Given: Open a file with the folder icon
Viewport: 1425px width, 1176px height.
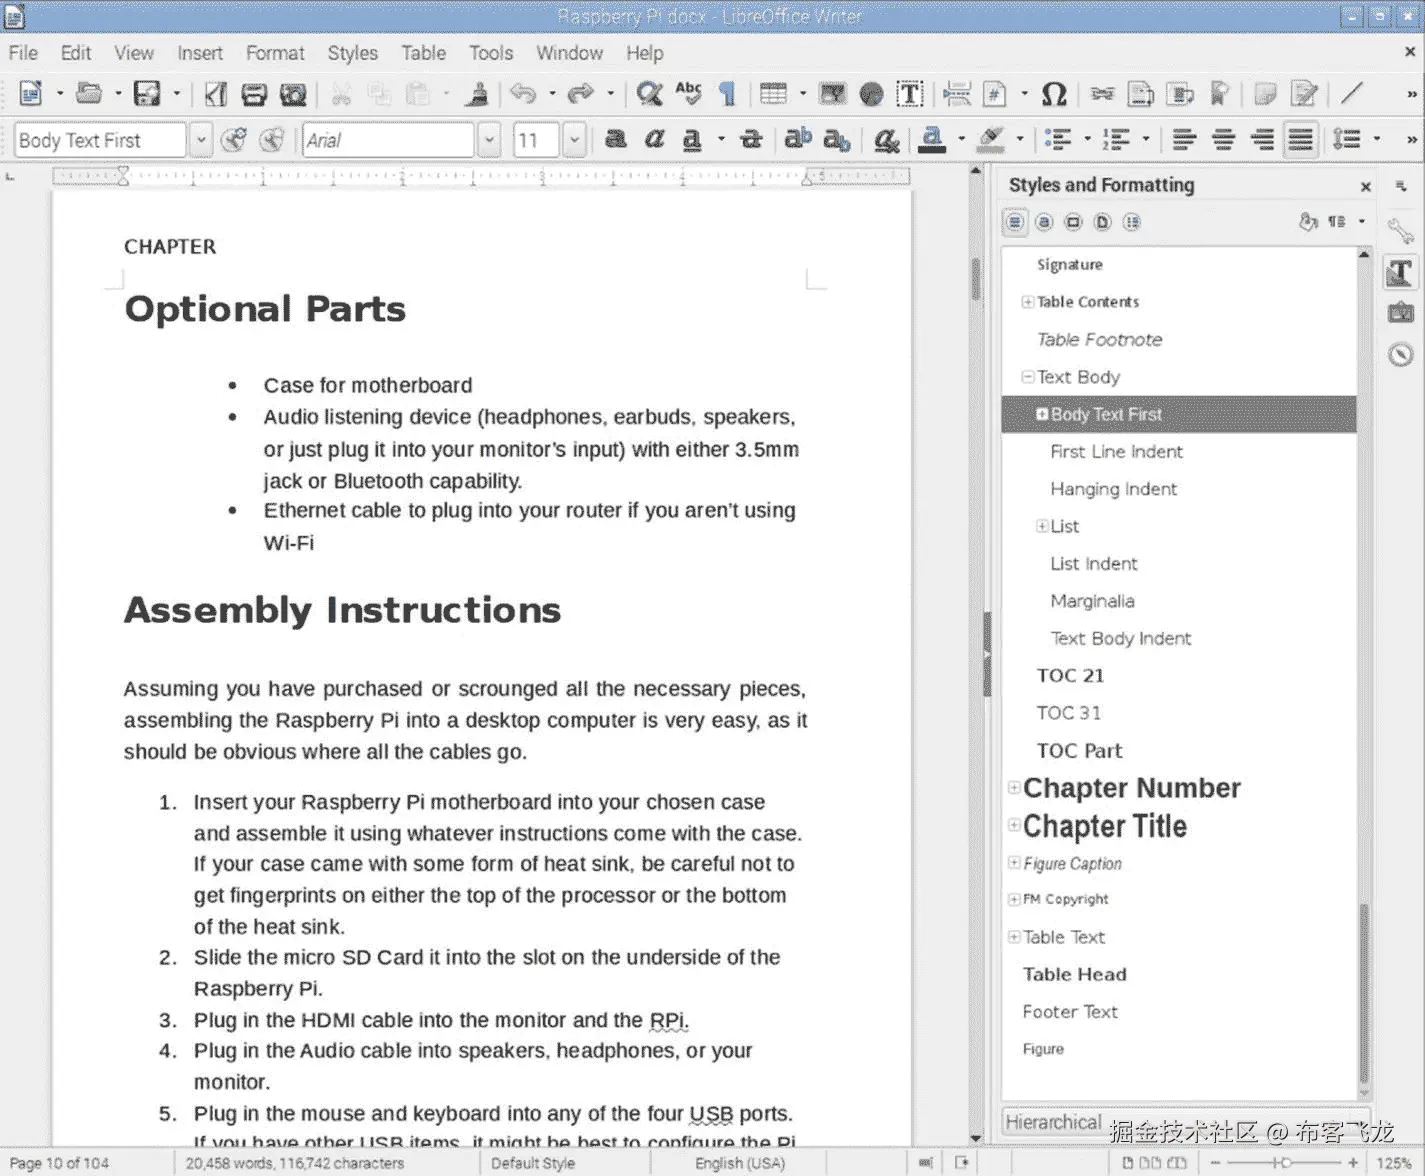Looking at the screenshot, I should pyautogui.click(x=89, y=94).
